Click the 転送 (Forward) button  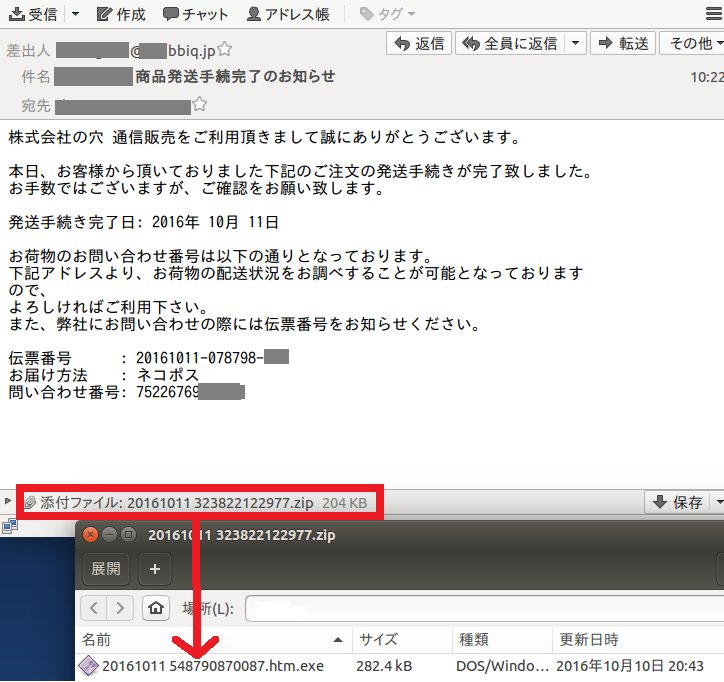tap(623, 43)
